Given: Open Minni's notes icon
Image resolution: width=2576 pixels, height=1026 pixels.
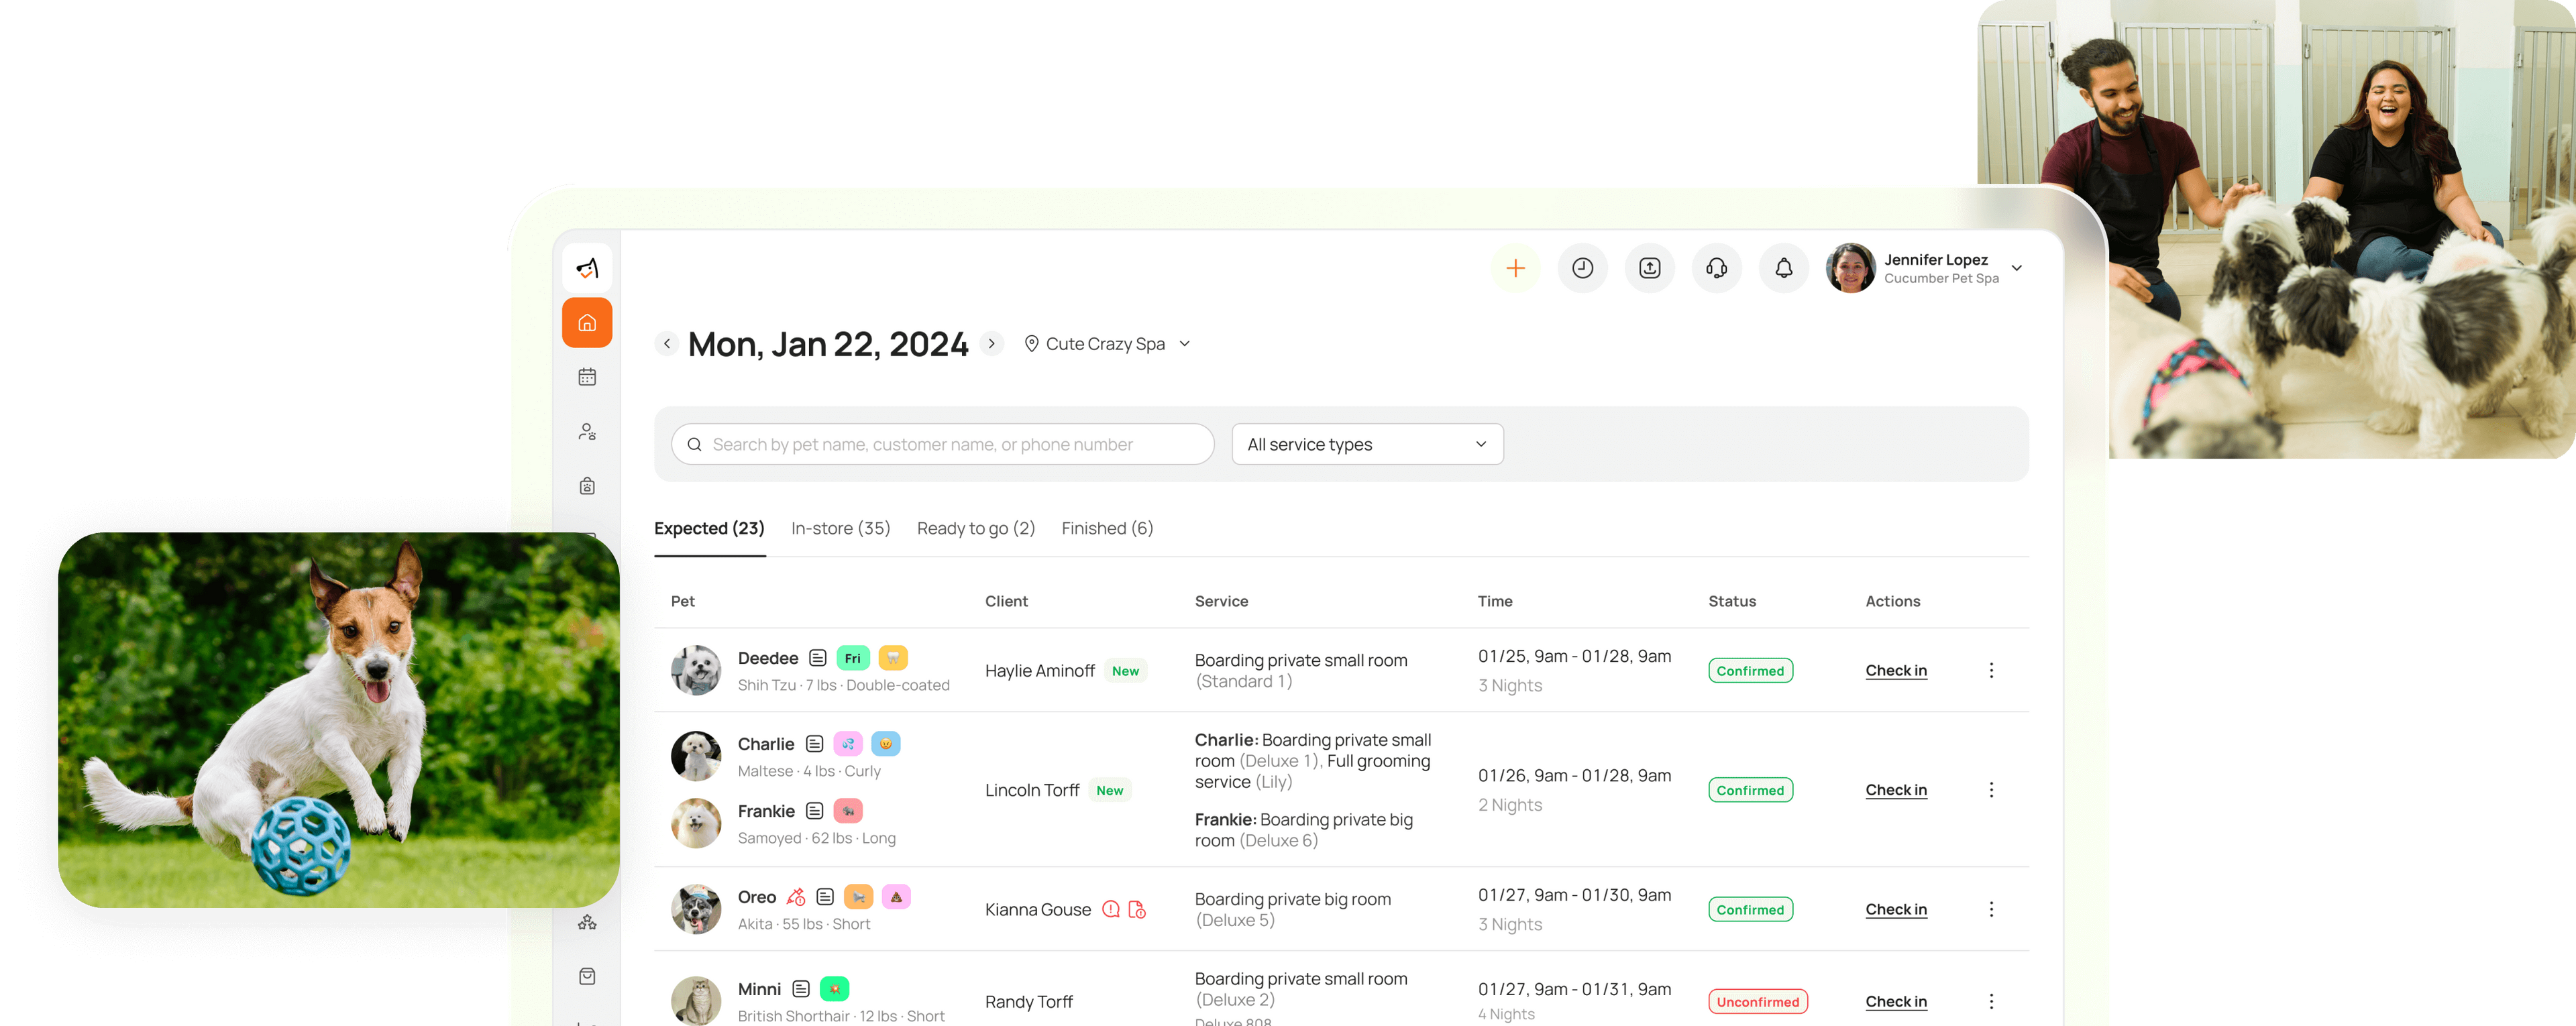Looking at the screenshot, I should click(800, 989).
